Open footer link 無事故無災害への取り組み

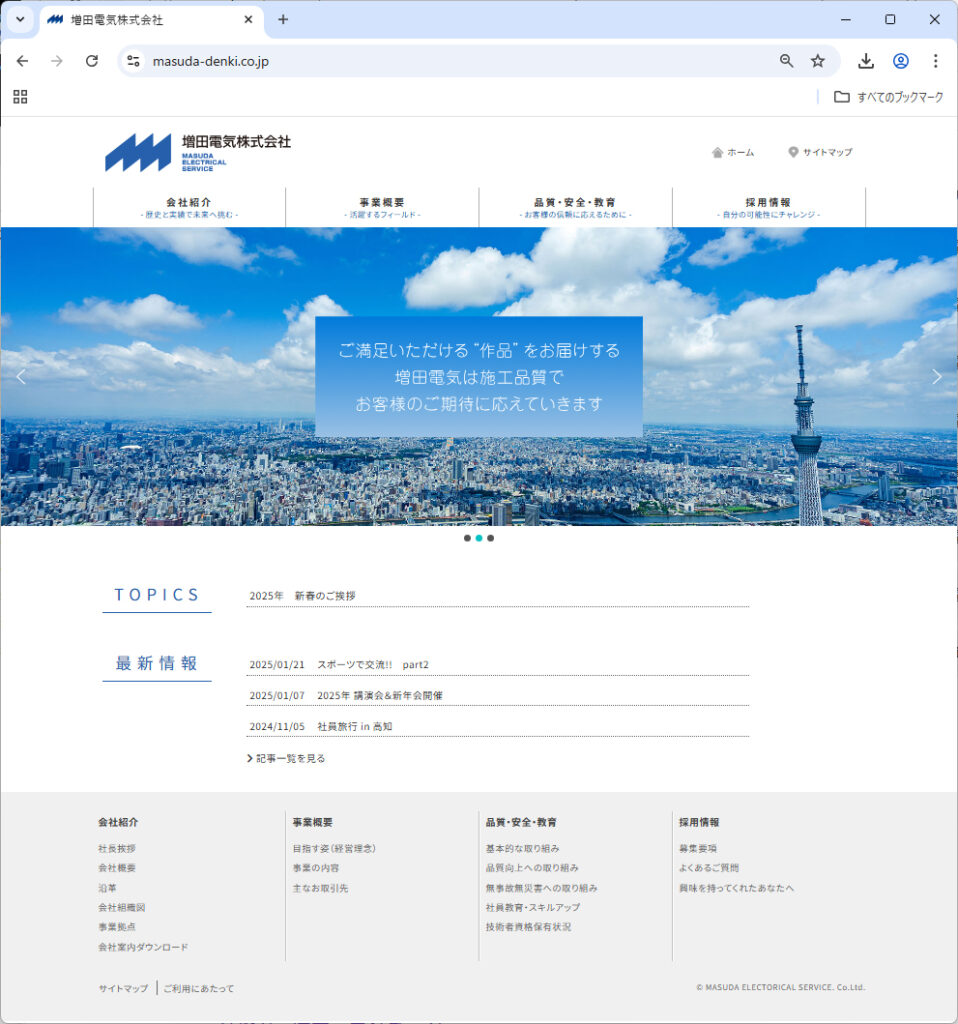[541, 888]
